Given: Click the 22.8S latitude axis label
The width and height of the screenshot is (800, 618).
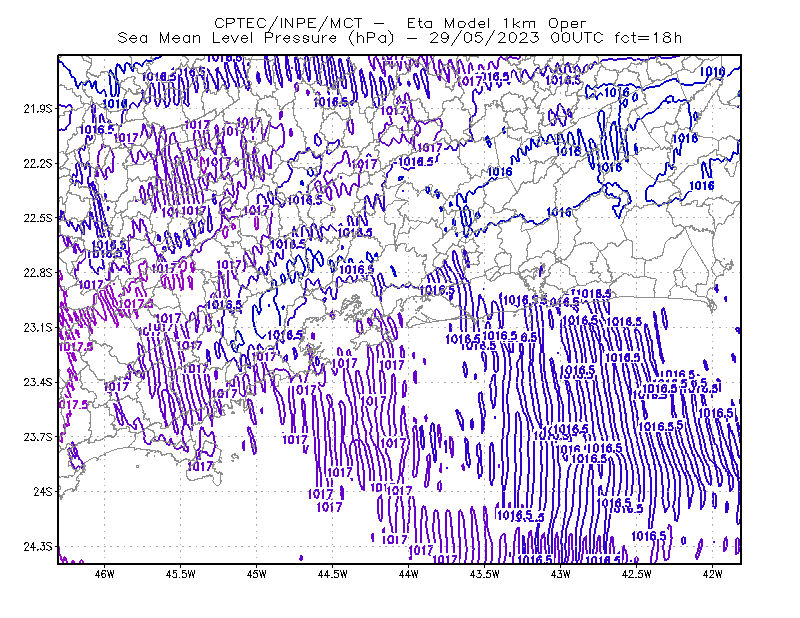Looking at the screenshot, I should click(38, 273).
